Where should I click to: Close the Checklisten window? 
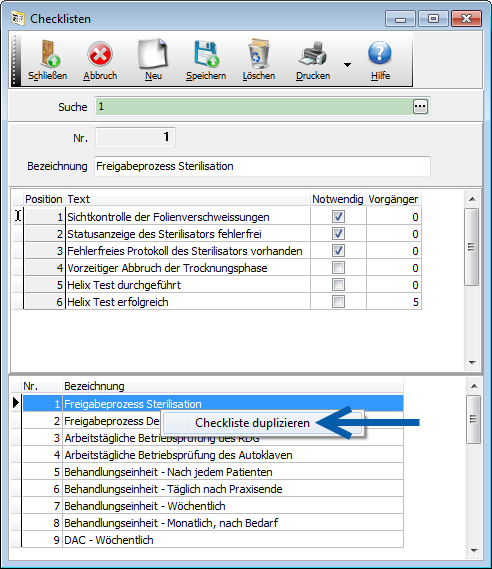tap(466, 19)
